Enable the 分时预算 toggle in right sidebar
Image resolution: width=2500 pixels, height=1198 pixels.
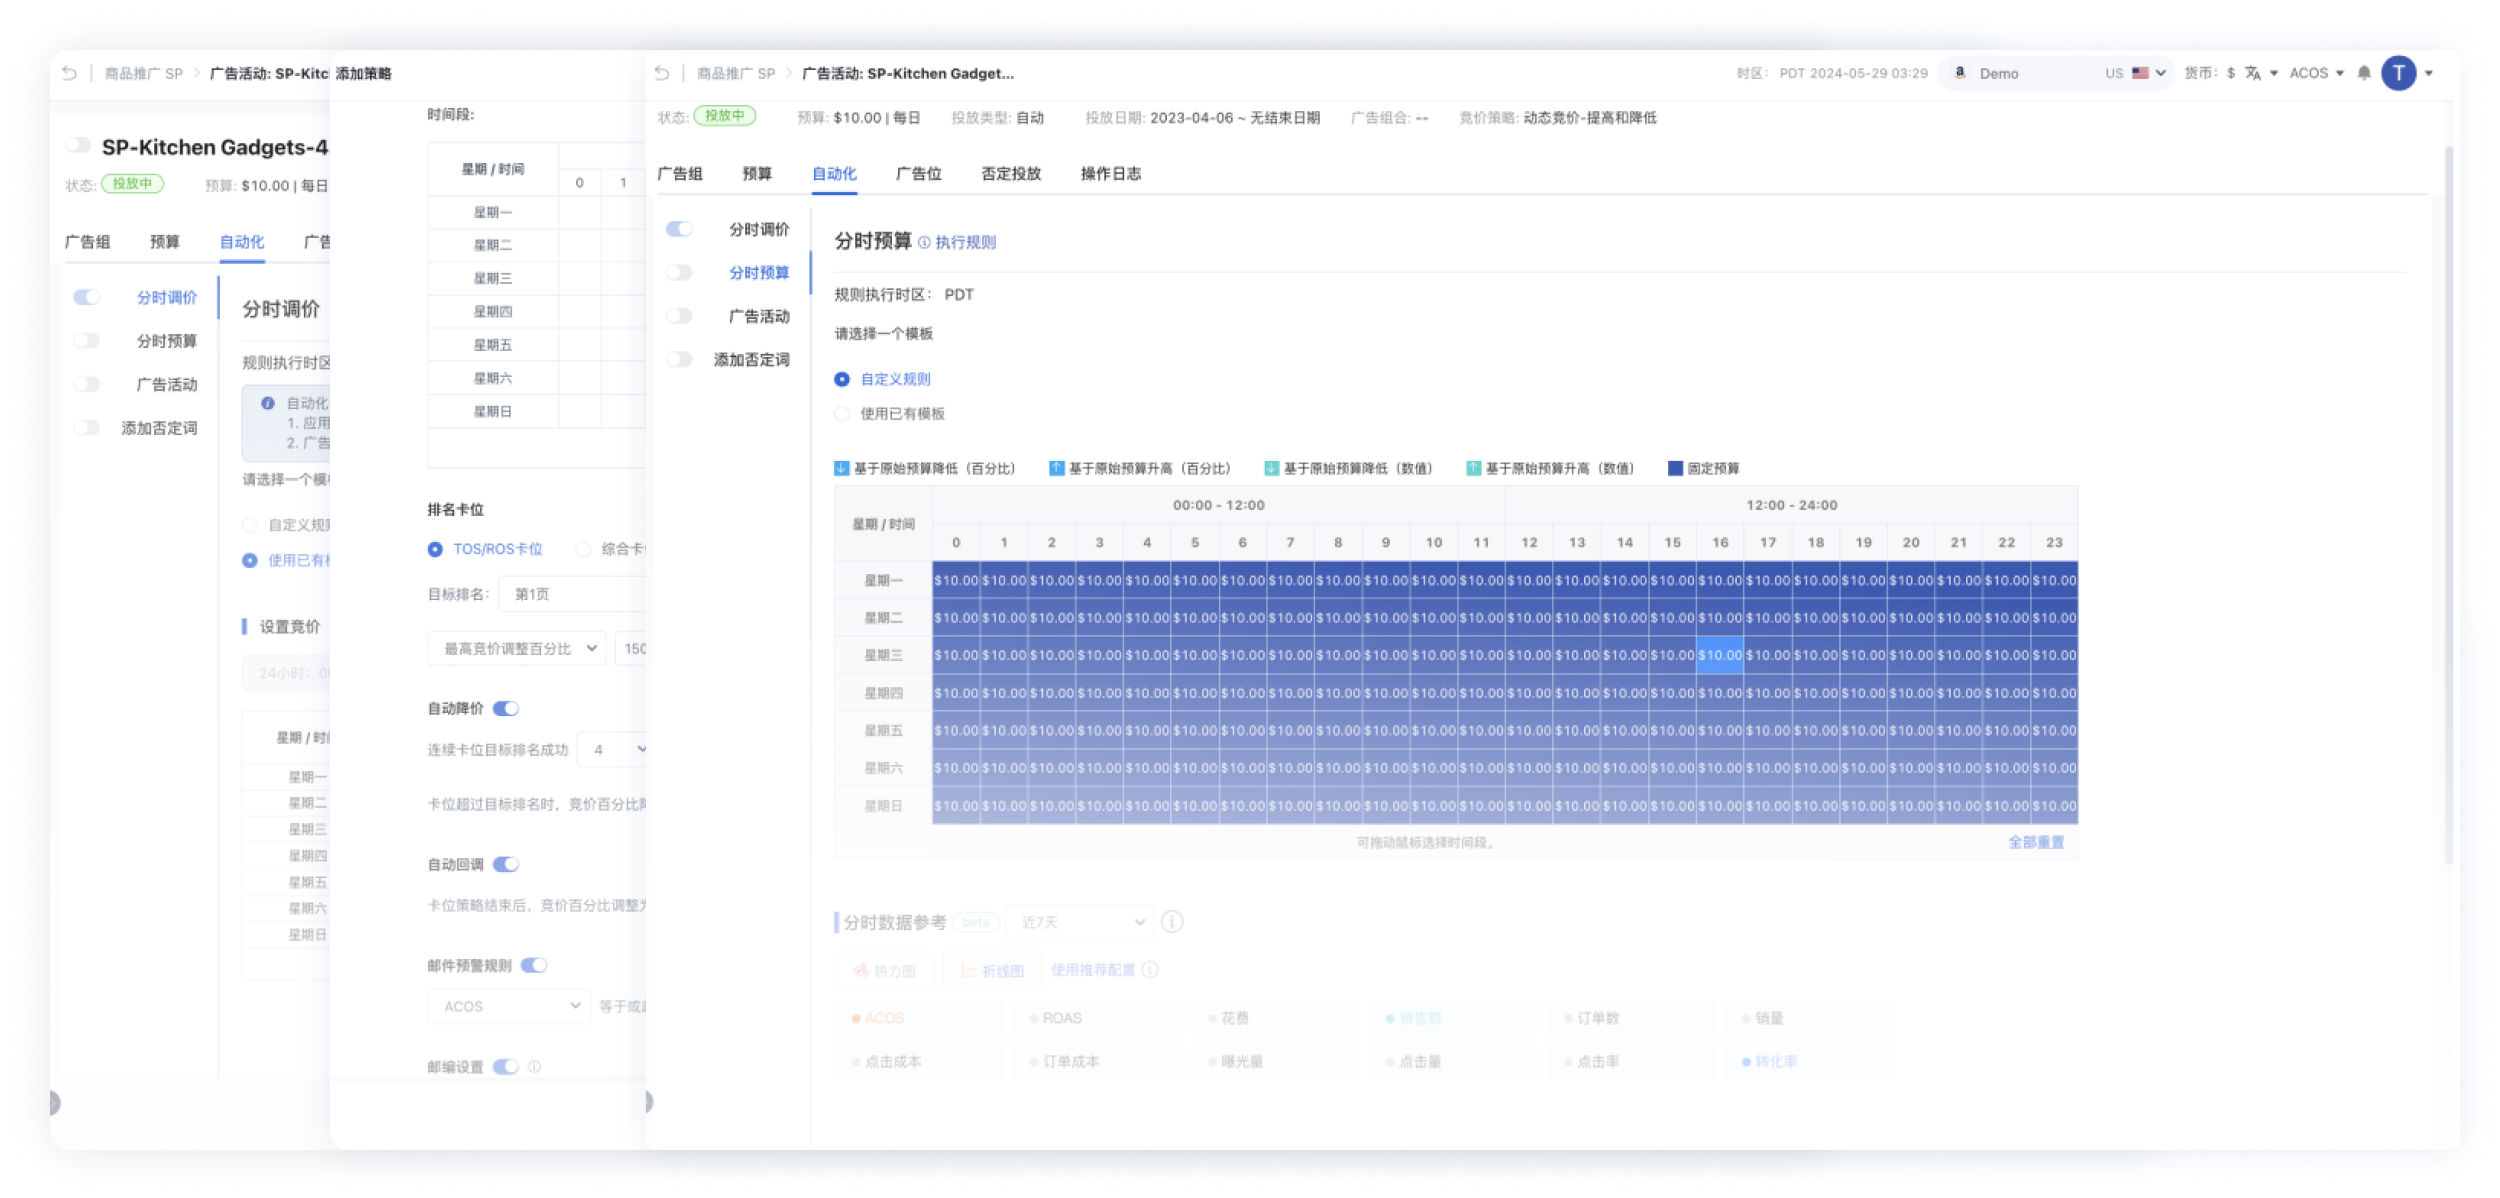click(x=679, y=272)
